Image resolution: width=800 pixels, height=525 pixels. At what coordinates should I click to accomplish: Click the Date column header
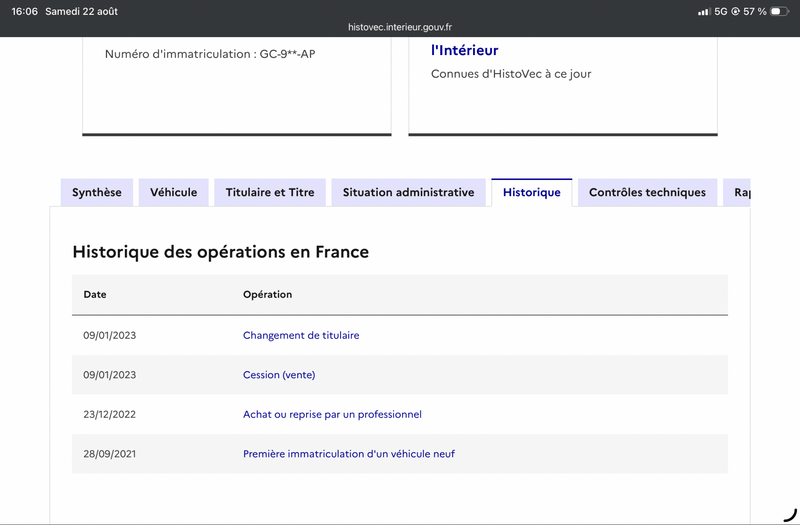(x=95, y=294)
